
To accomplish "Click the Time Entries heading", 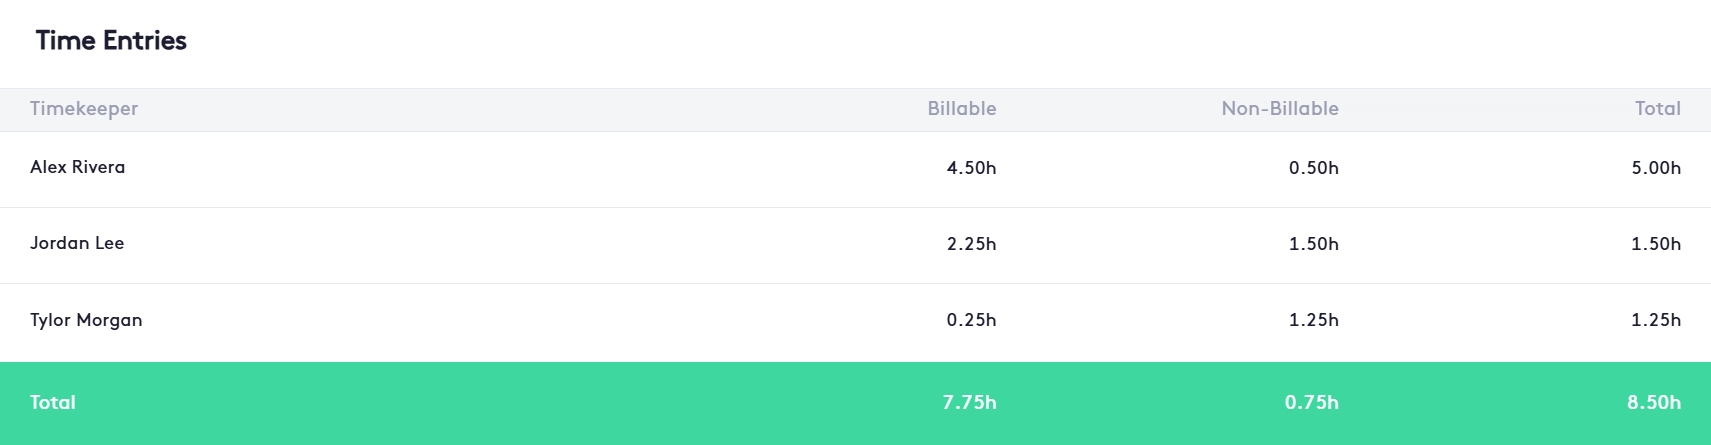I will click(x=111, y=41).
